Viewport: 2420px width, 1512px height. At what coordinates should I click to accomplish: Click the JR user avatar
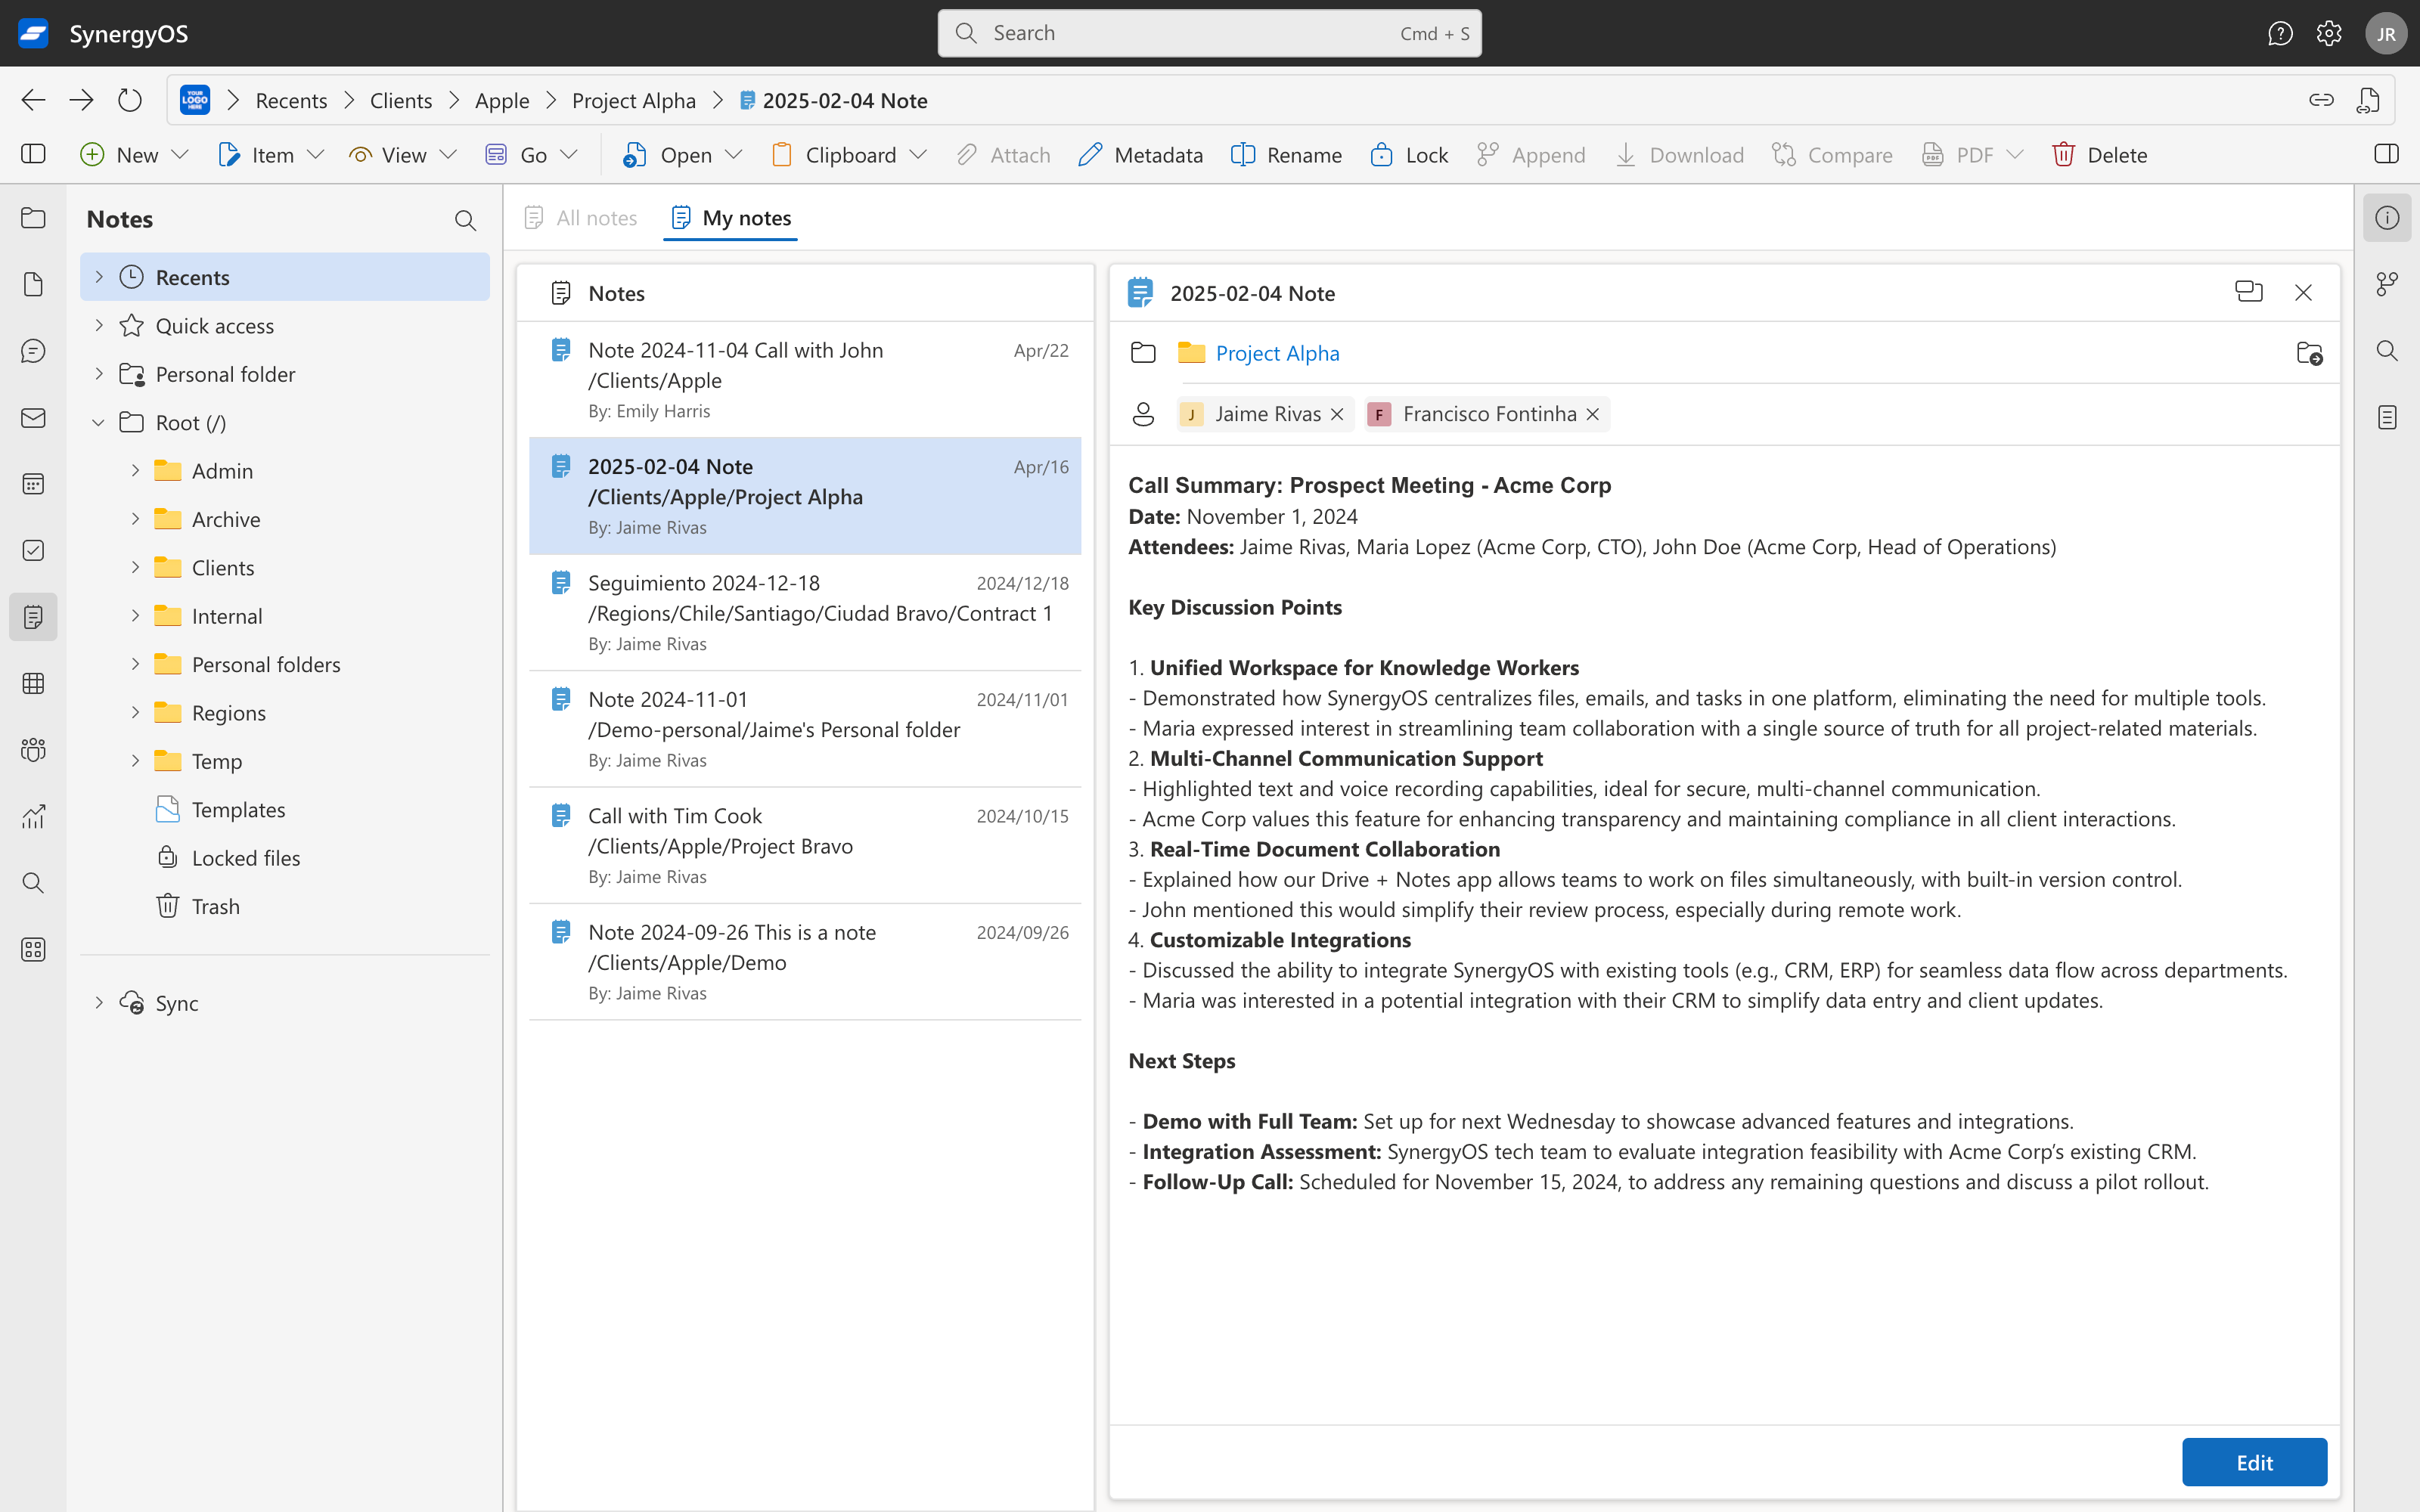pyautogui.click(x=2386, y=33)
